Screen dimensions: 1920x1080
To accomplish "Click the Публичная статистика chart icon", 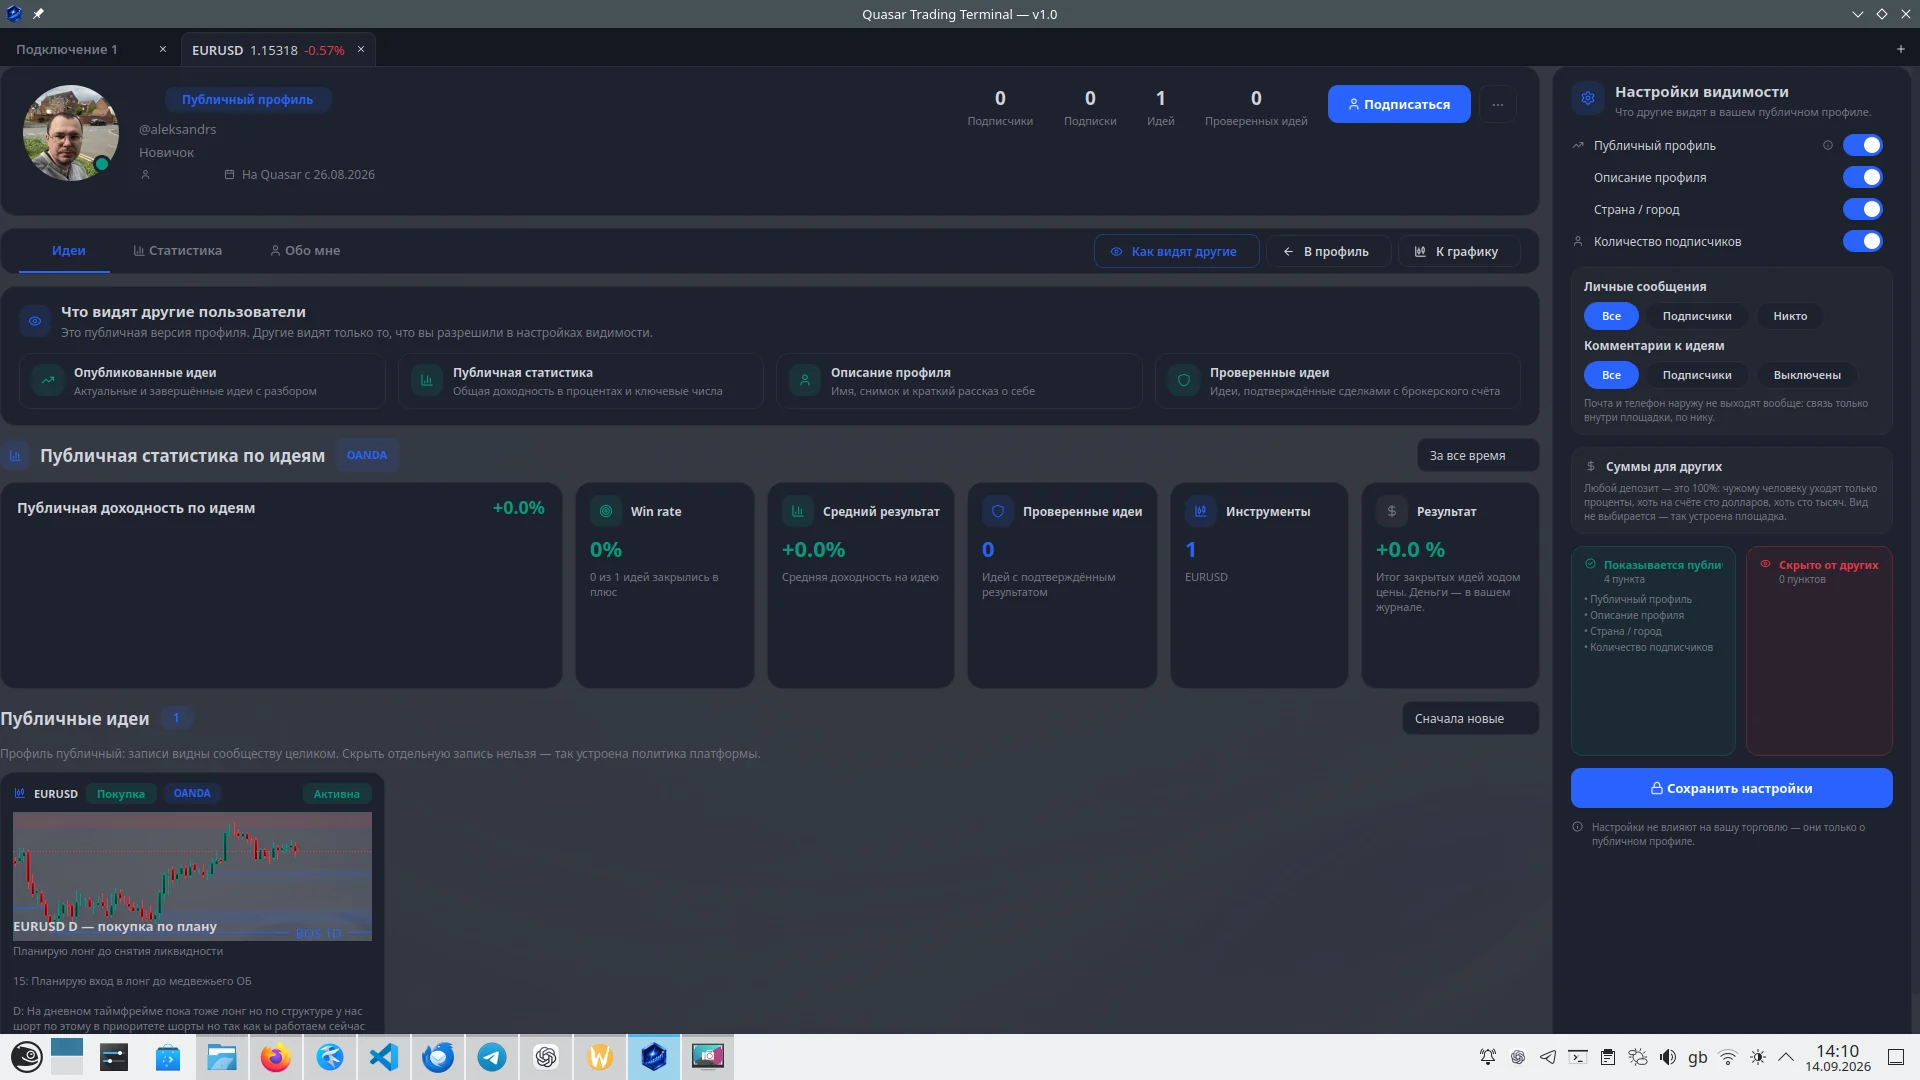I will pos(427,380).
